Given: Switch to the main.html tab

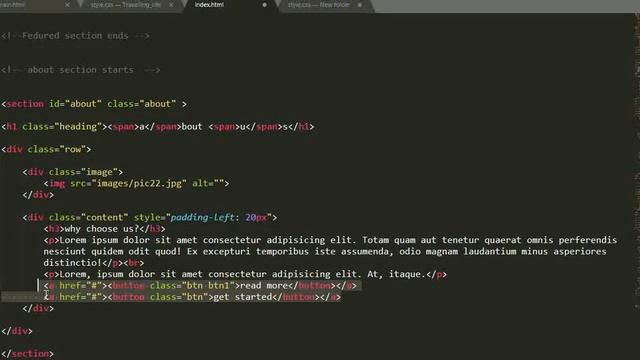Looking at the screenshot, I should [x=12, y=5].
